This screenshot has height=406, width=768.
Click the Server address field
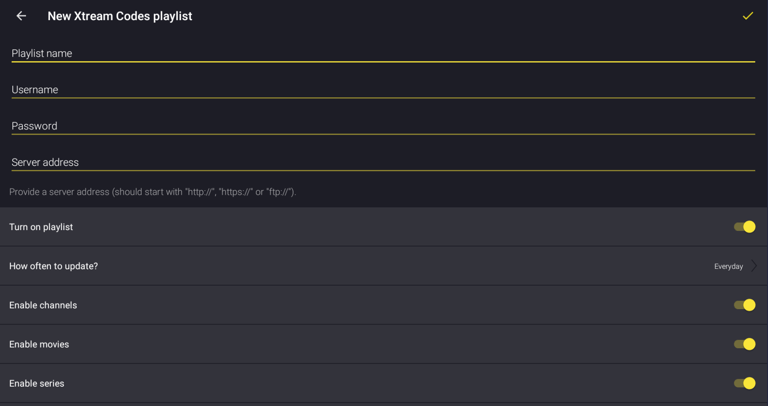pos(383,162)
